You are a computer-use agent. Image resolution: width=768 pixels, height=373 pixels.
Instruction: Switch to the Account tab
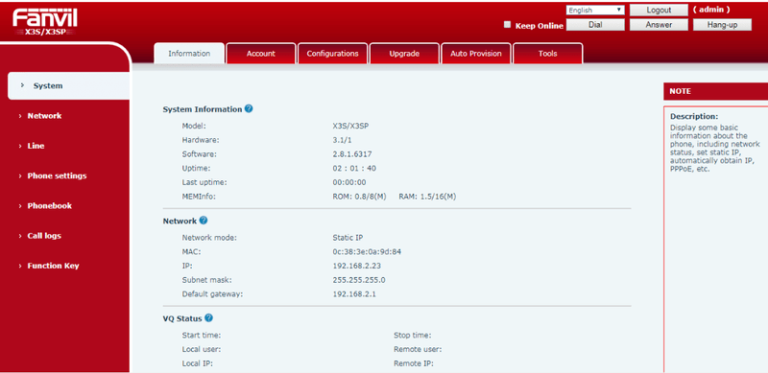[261, 54]
